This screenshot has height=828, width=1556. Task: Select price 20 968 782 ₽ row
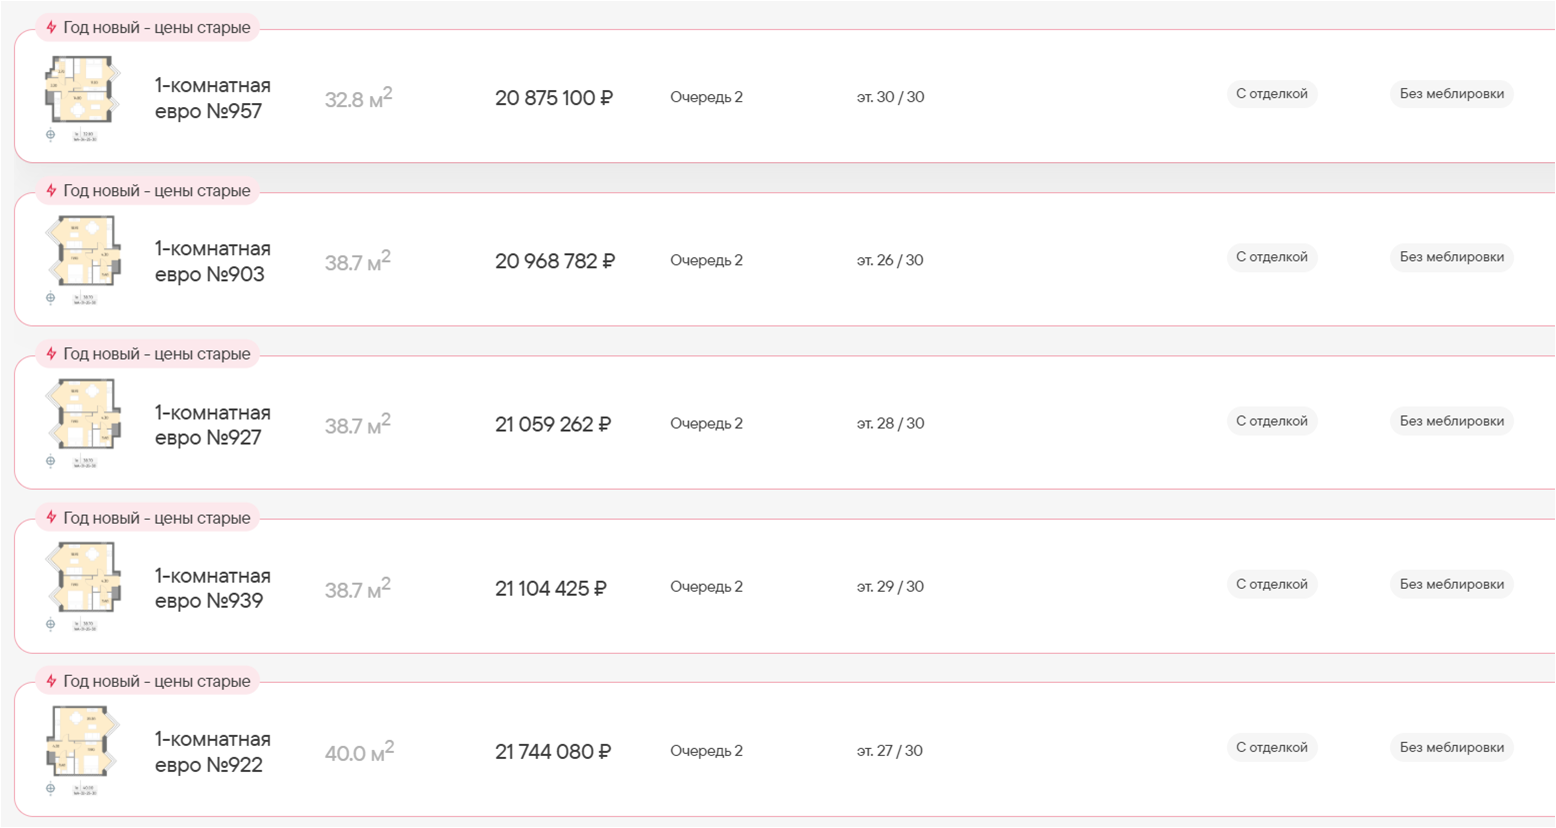[x=554, y=261]
